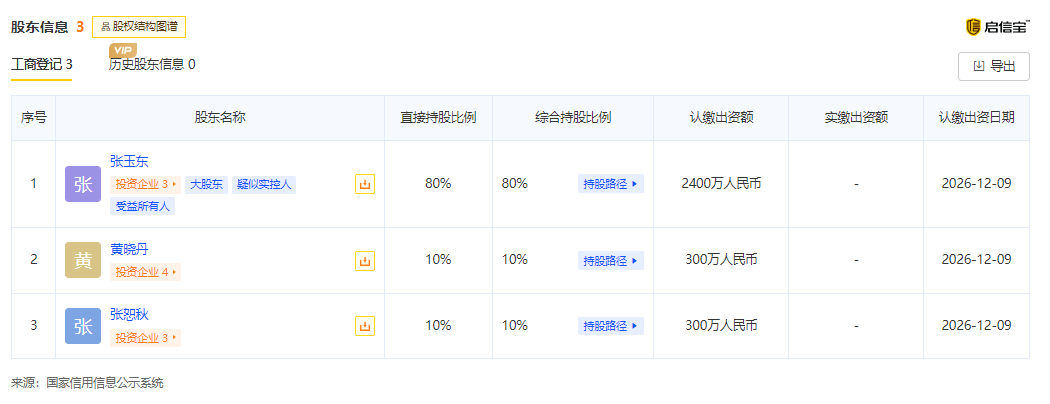Click the 综合持股比例 column header
This screenshot has height=404, width=1050.
pos(573,118)
